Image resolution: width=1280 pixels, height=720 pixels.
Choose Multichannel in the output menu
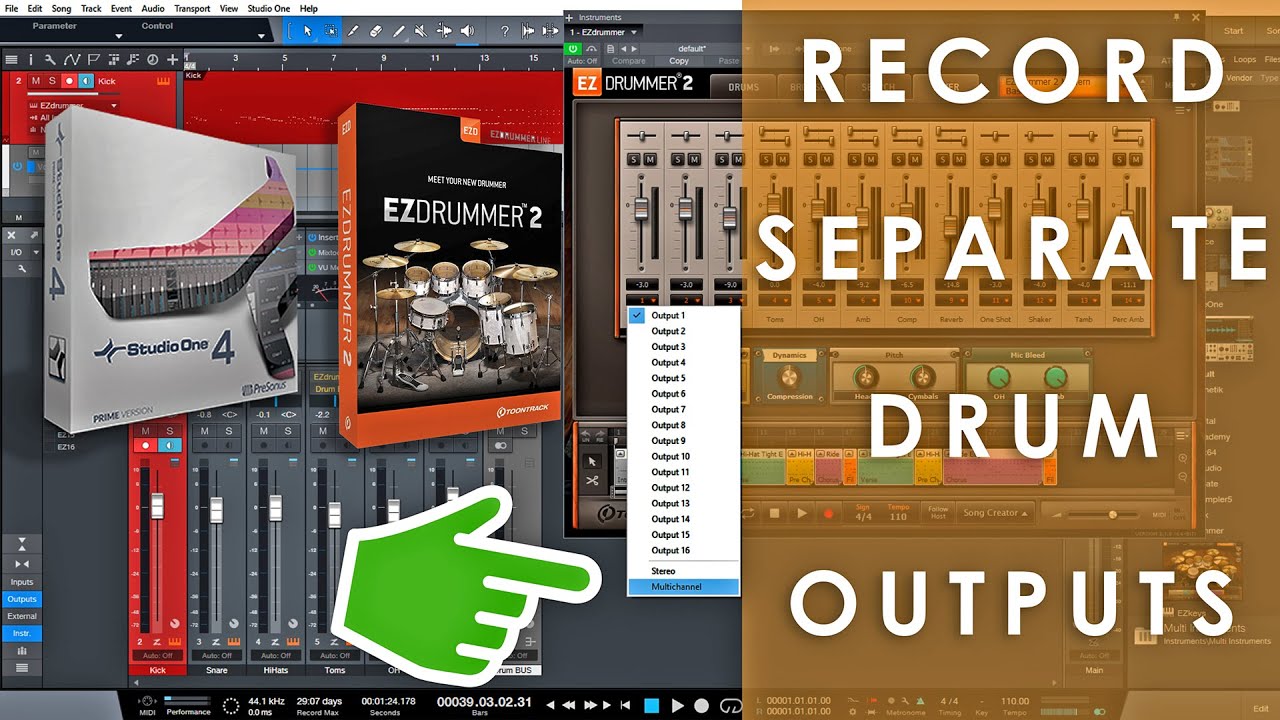point(683,587)
